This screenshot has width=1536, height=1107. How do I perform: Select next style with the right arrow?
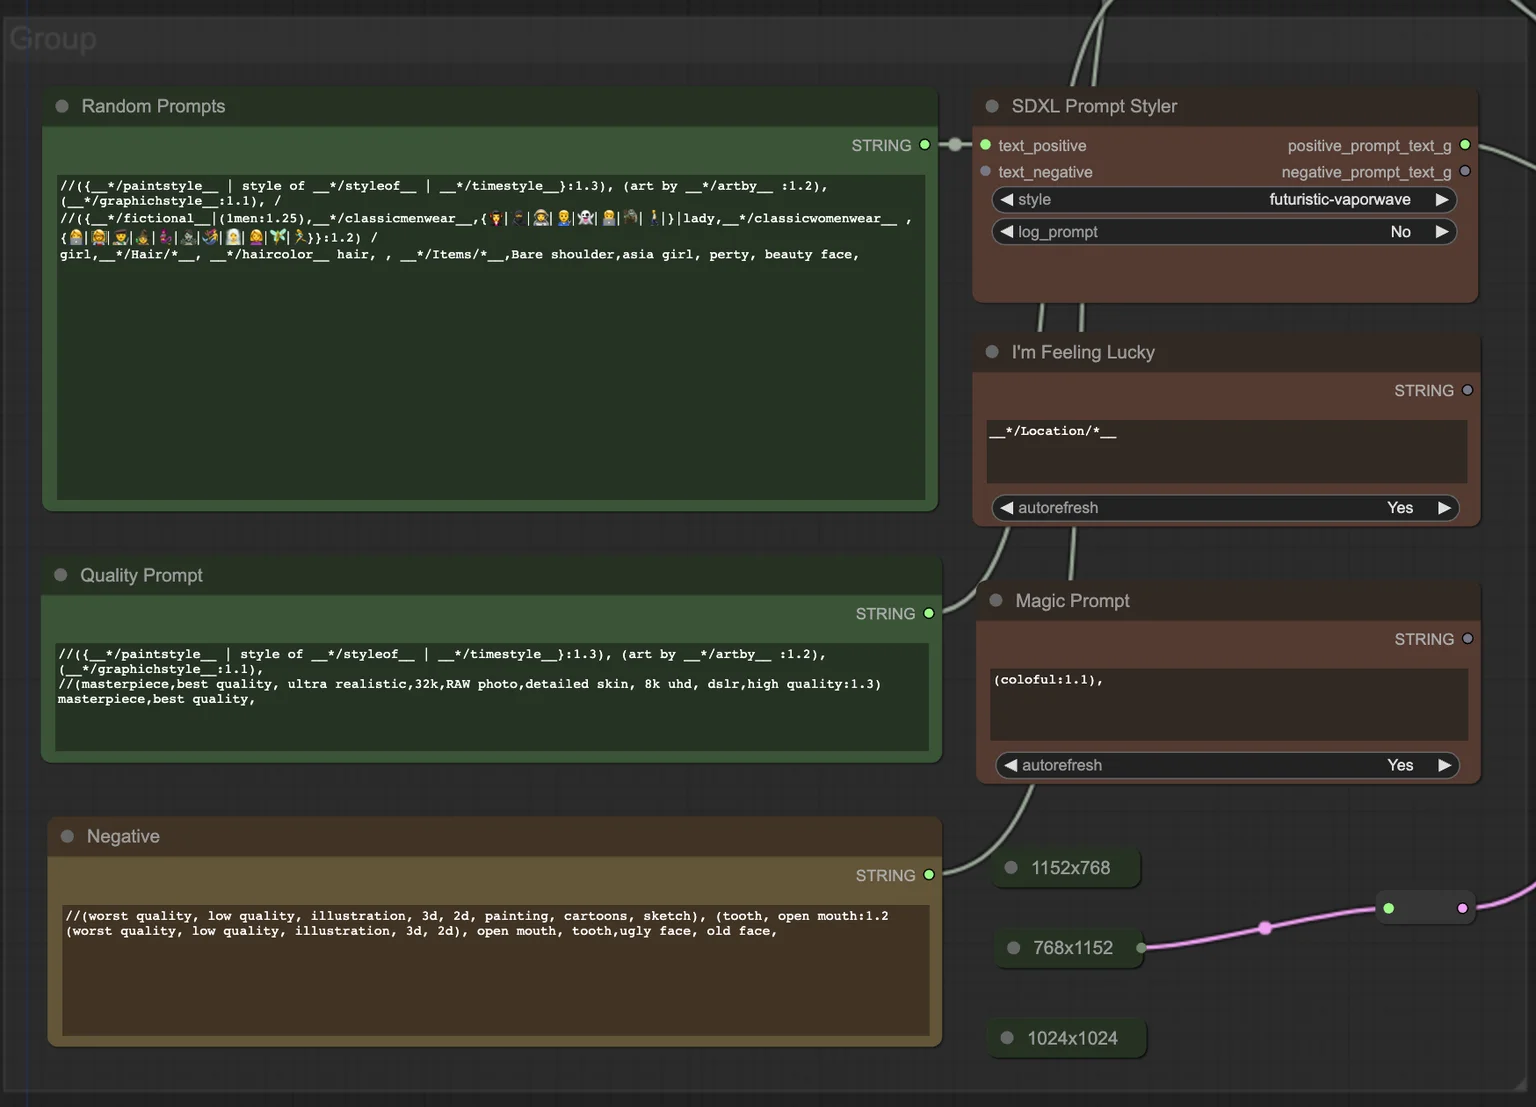(1442, 199)
